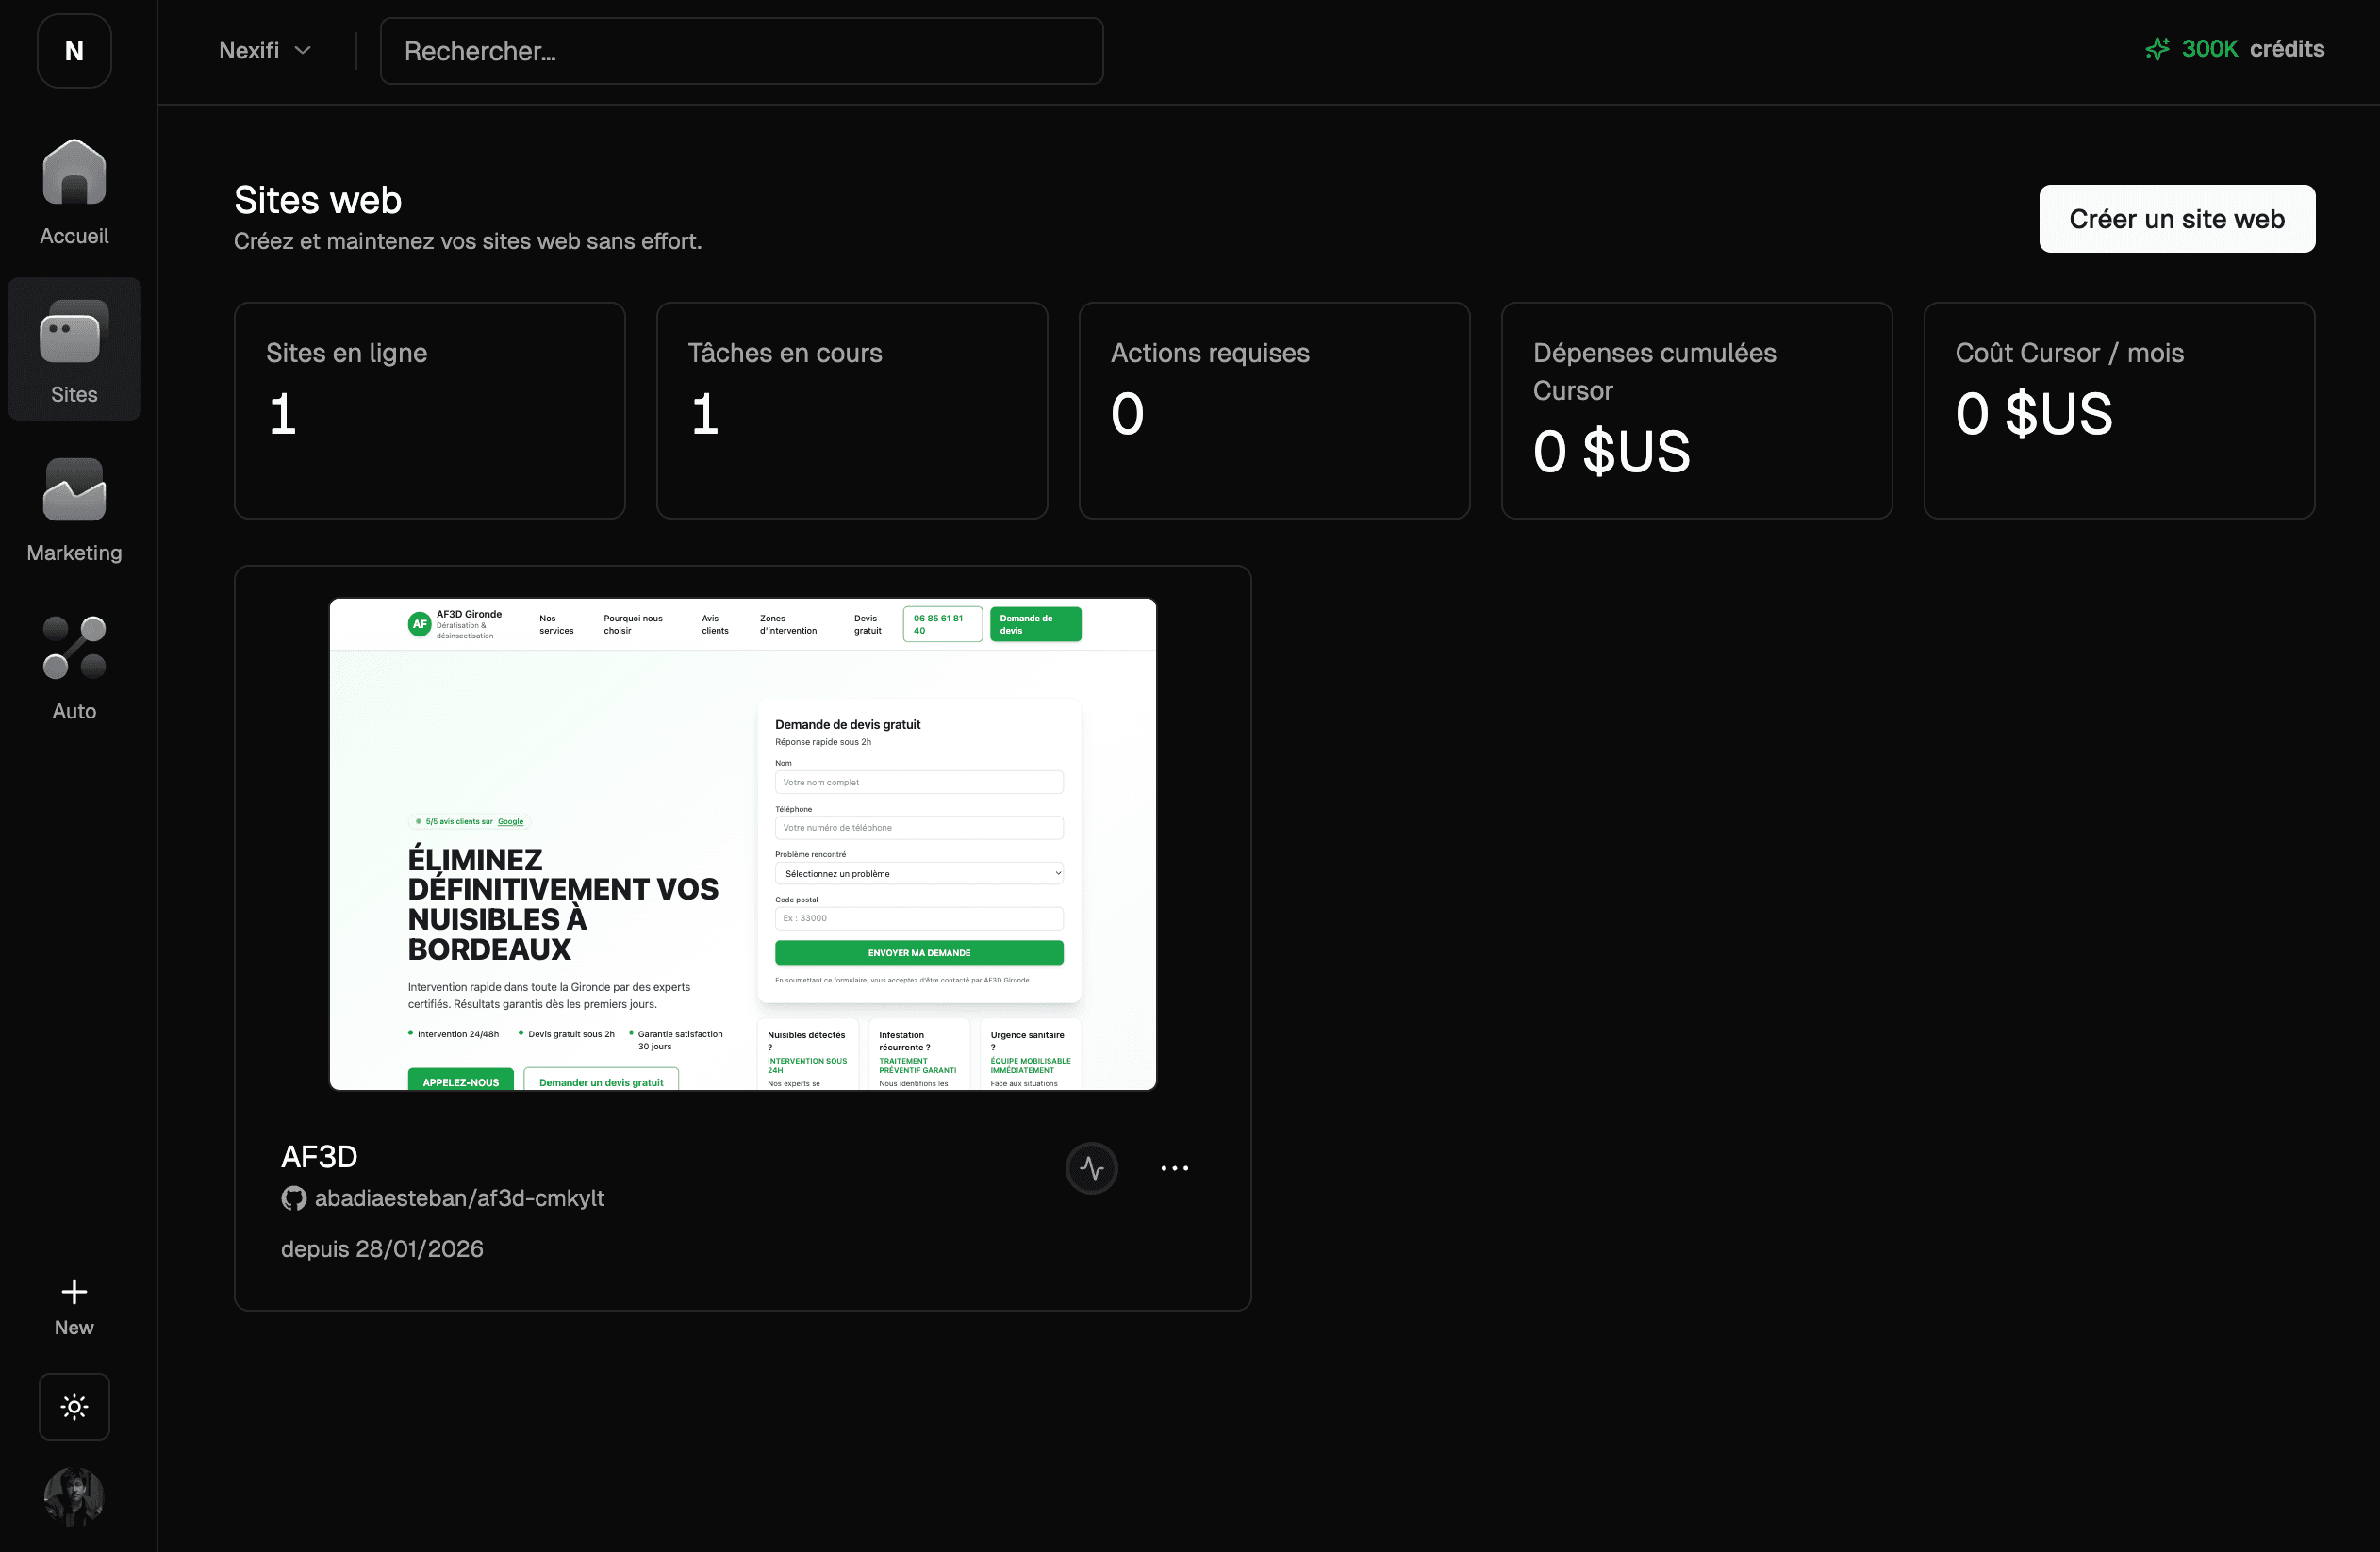2380x1552 pixels.
Task: Click Nos services in the site preview nav
Action: tap(556, 624)
